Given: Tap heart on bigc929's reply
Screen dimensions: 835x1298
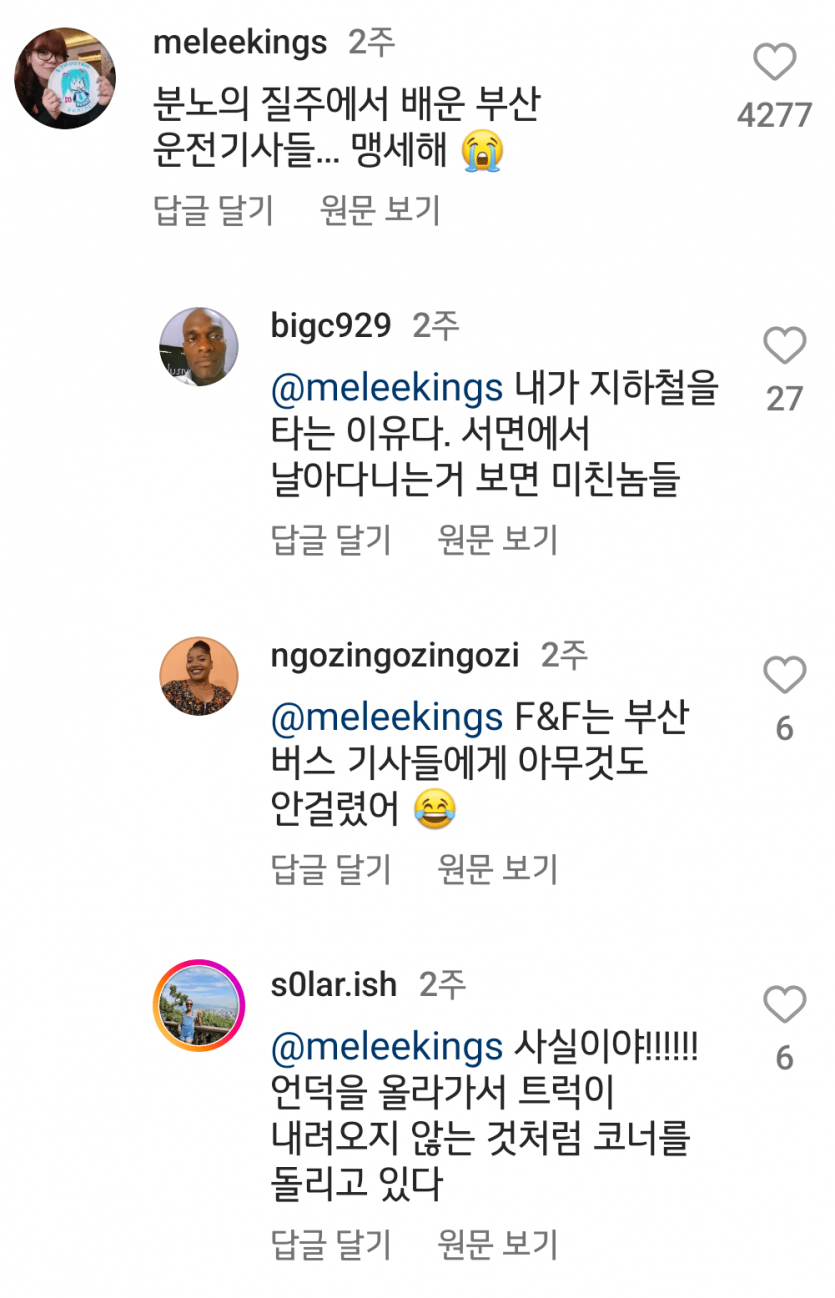Looking at the screenshot, I should 784,346.
